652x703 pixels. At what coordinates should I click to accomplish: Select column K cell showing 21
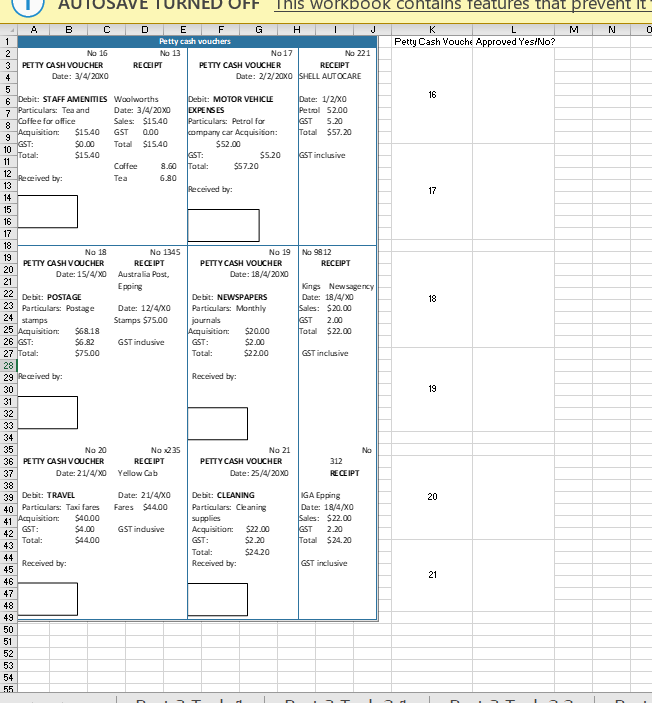pyautogui.click(x=432, y=575)
